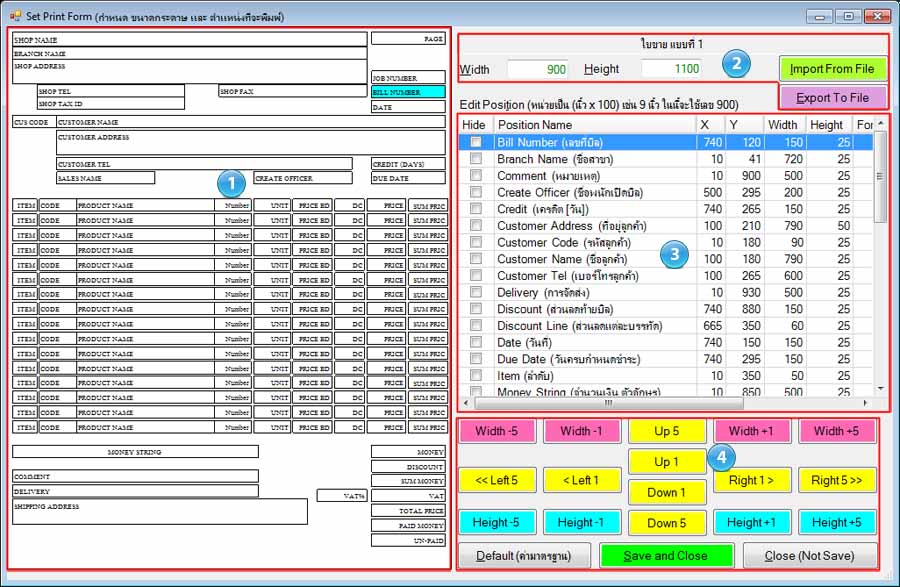Viewport: 900px width, 587px height.
Task: Select the UN-PAID box in the preview
Action: (408, 540)
